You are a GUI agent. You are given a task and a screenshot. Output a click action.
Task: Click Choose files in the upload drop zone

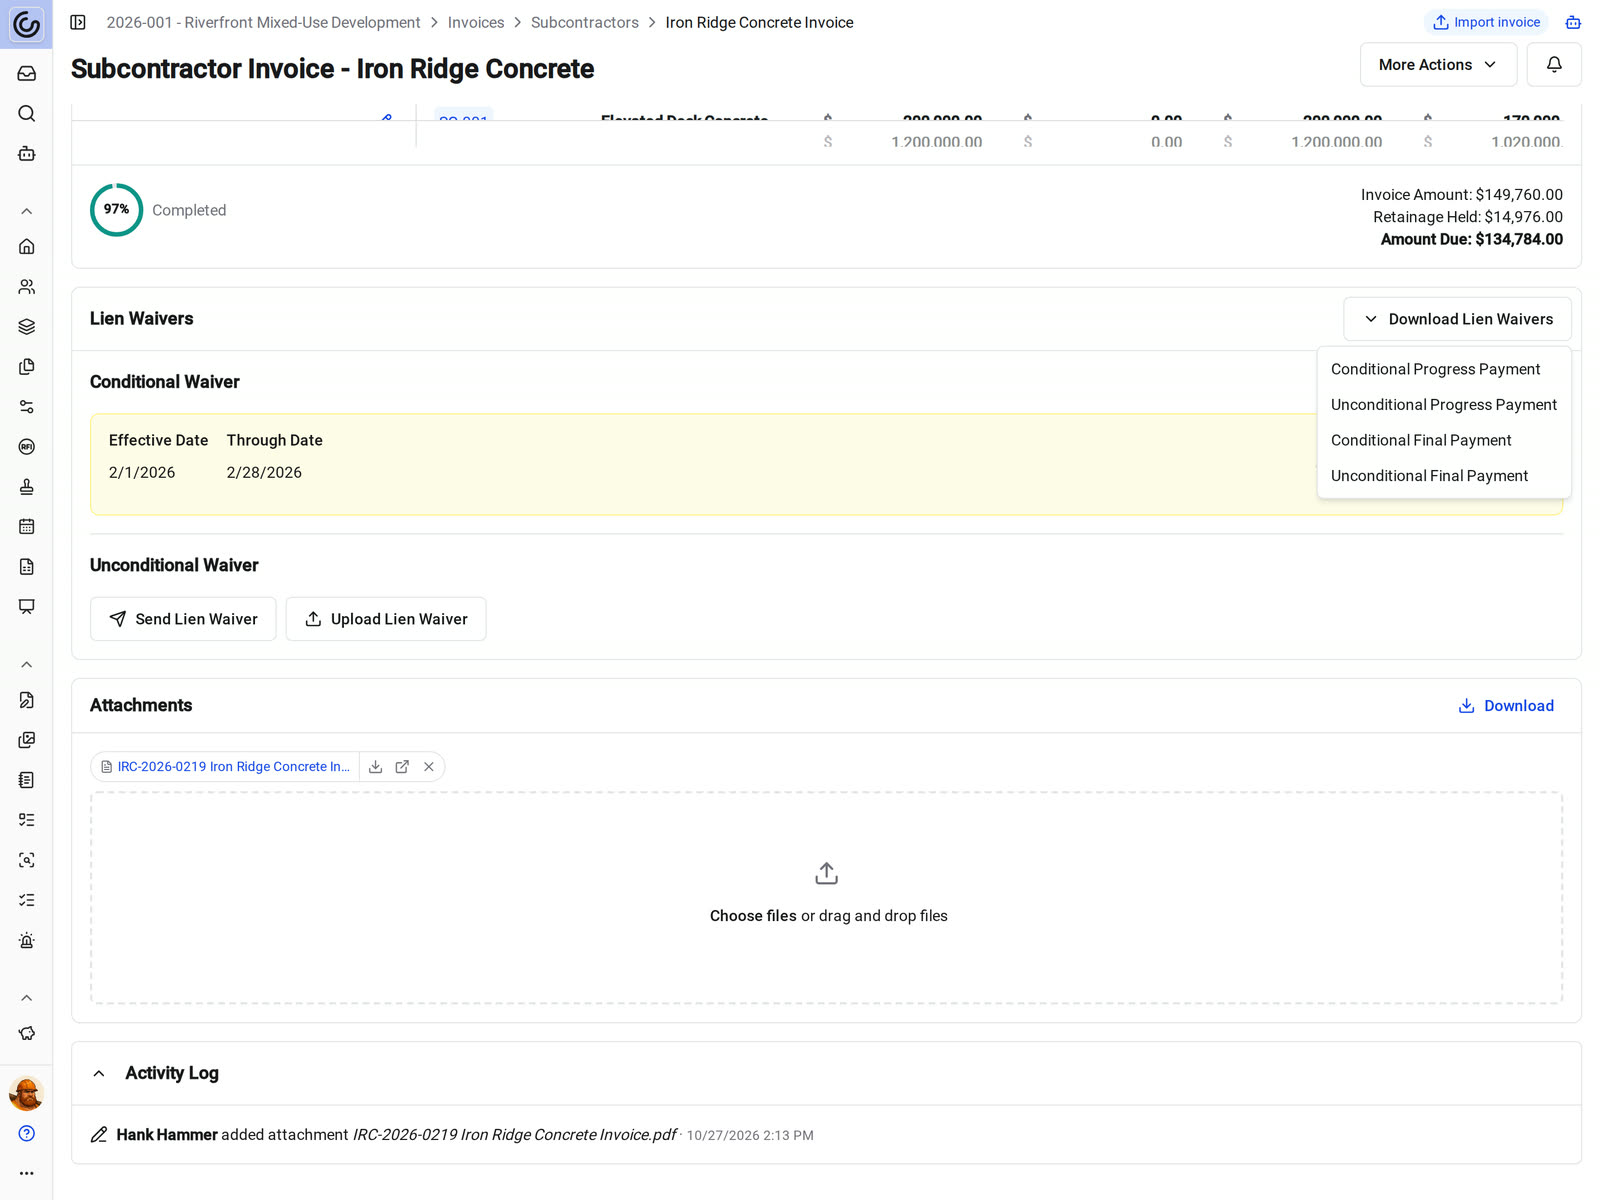(x=753, y=916)
